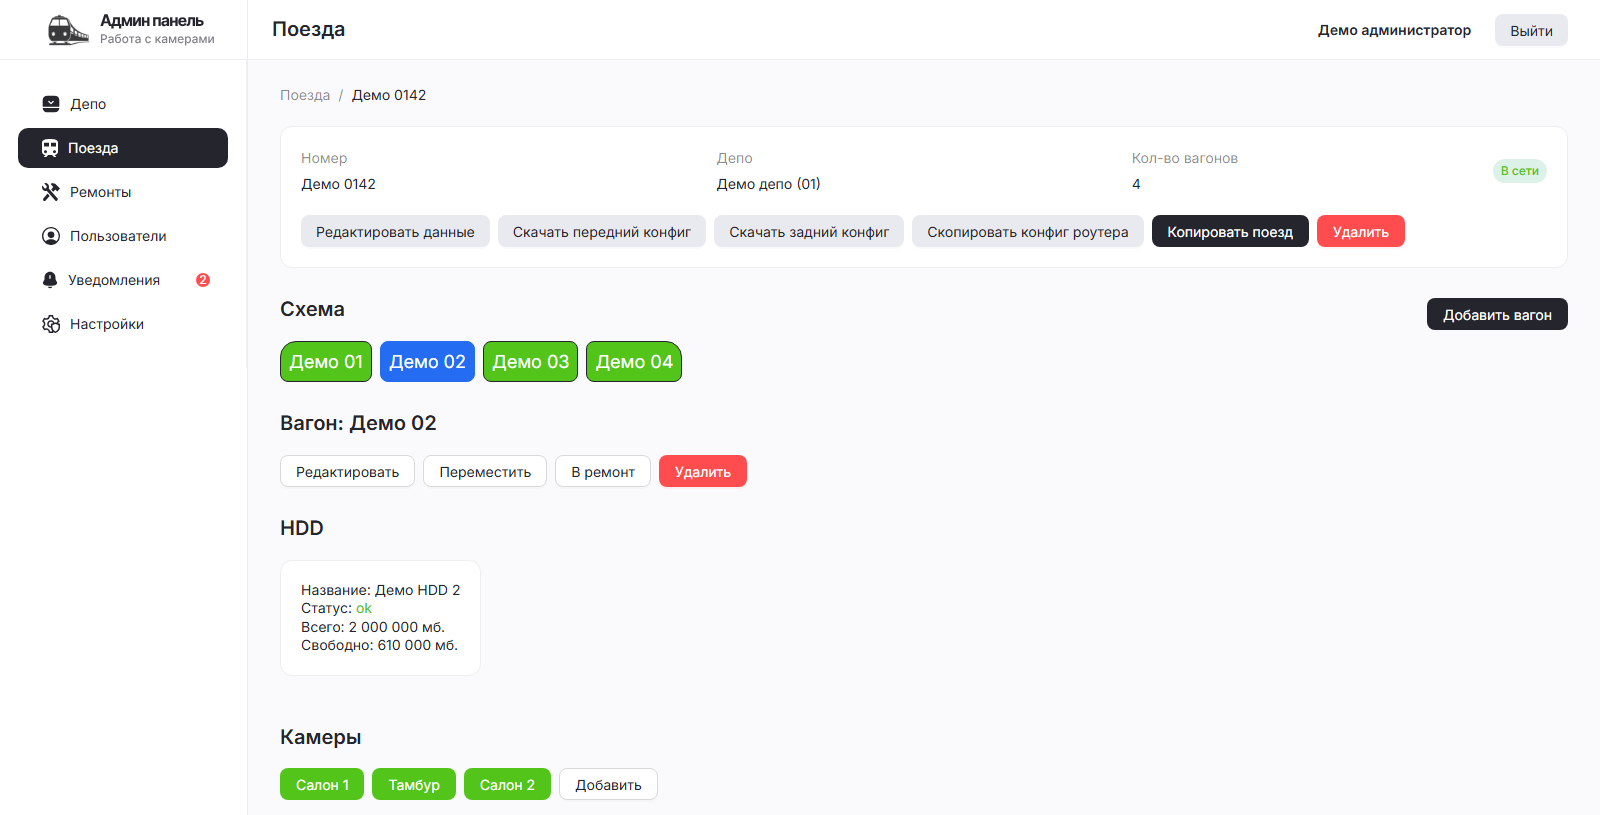Screen dimensions: 1600x815
Task: Click the Демо 0142 breadcrumb text
Action: point(389,95)
